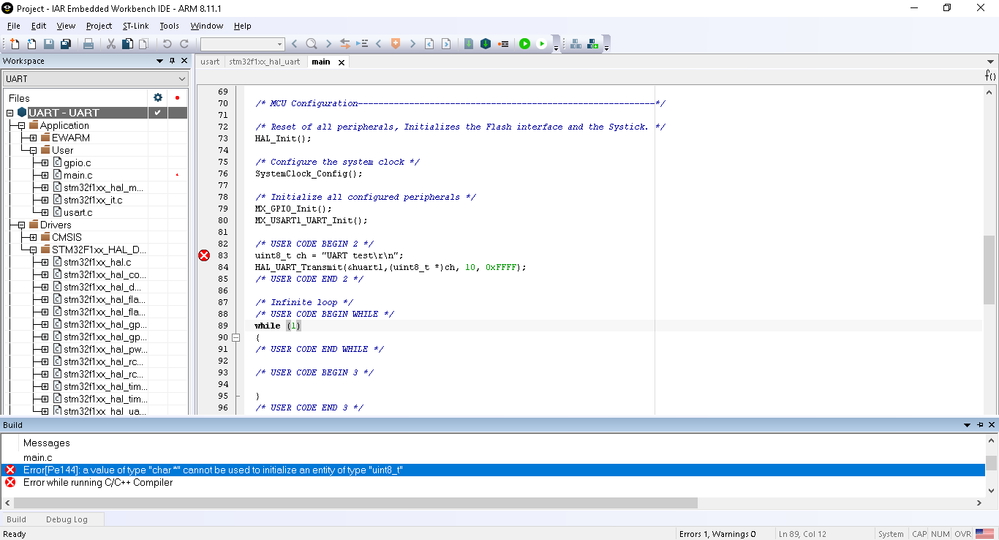Click the Make build hexagon icon
This screenshot has height=540, width=999.
[x=485, y=44]
